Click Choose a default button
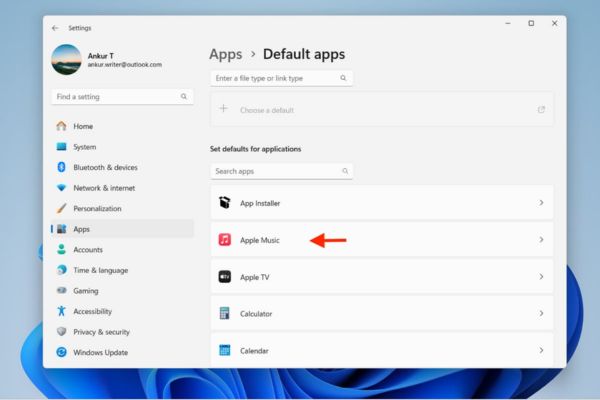The width and height of the screenshot is (600, 400). pos(266,110)
